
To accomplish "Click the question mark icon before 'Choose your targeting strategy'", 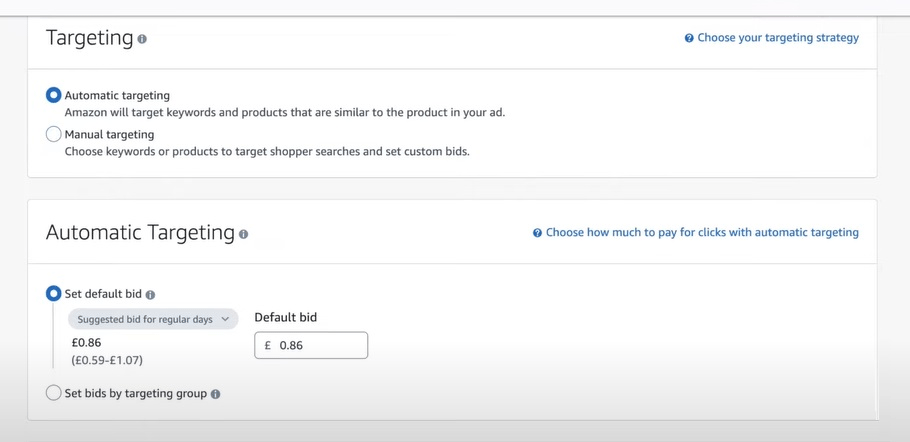I will (x=689, y=38).
